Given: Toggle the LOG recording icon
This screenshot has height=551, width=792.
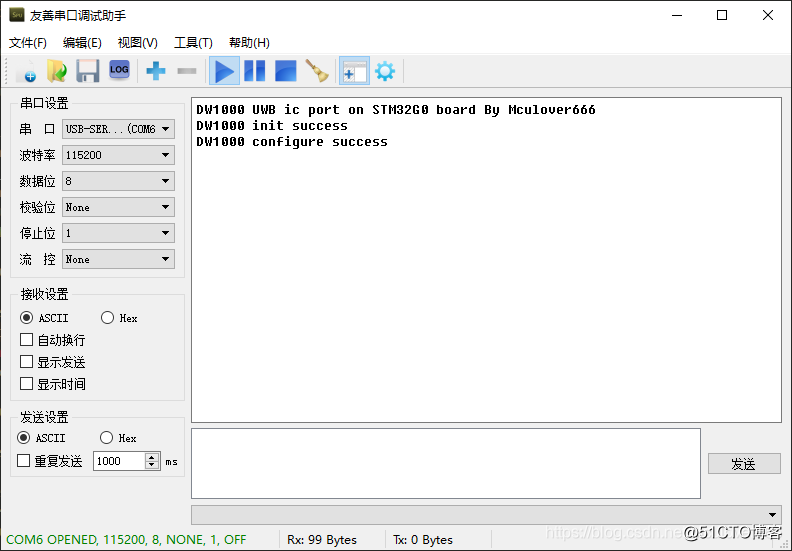Looking at the screenshot, I should [119, 70].
